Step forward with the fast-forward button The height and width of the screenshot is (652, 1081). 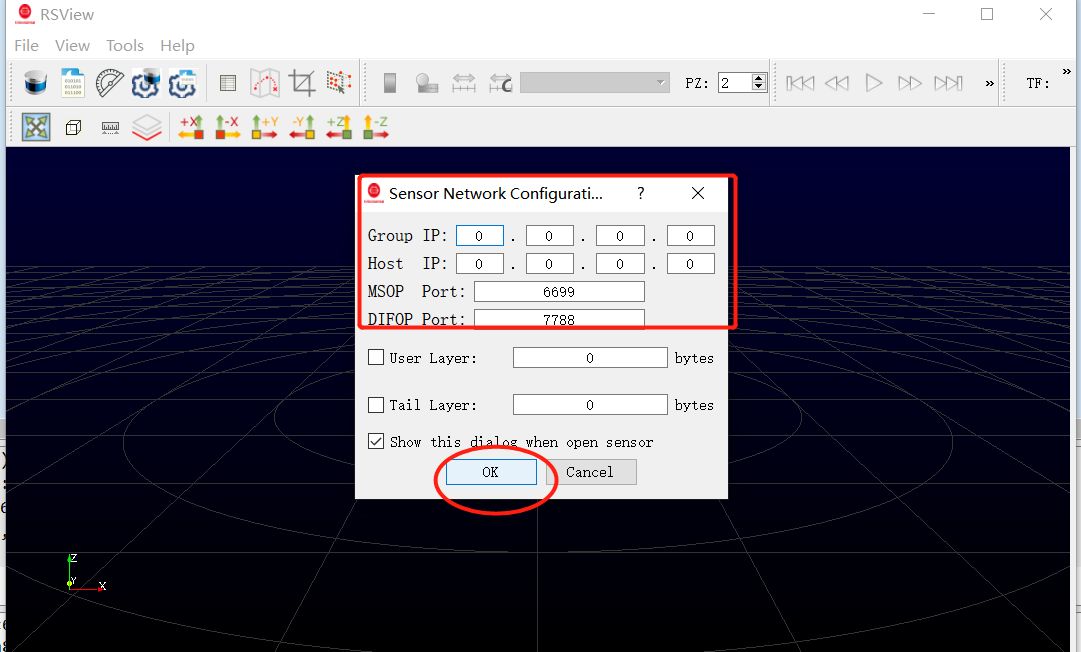tap(910, 83)
